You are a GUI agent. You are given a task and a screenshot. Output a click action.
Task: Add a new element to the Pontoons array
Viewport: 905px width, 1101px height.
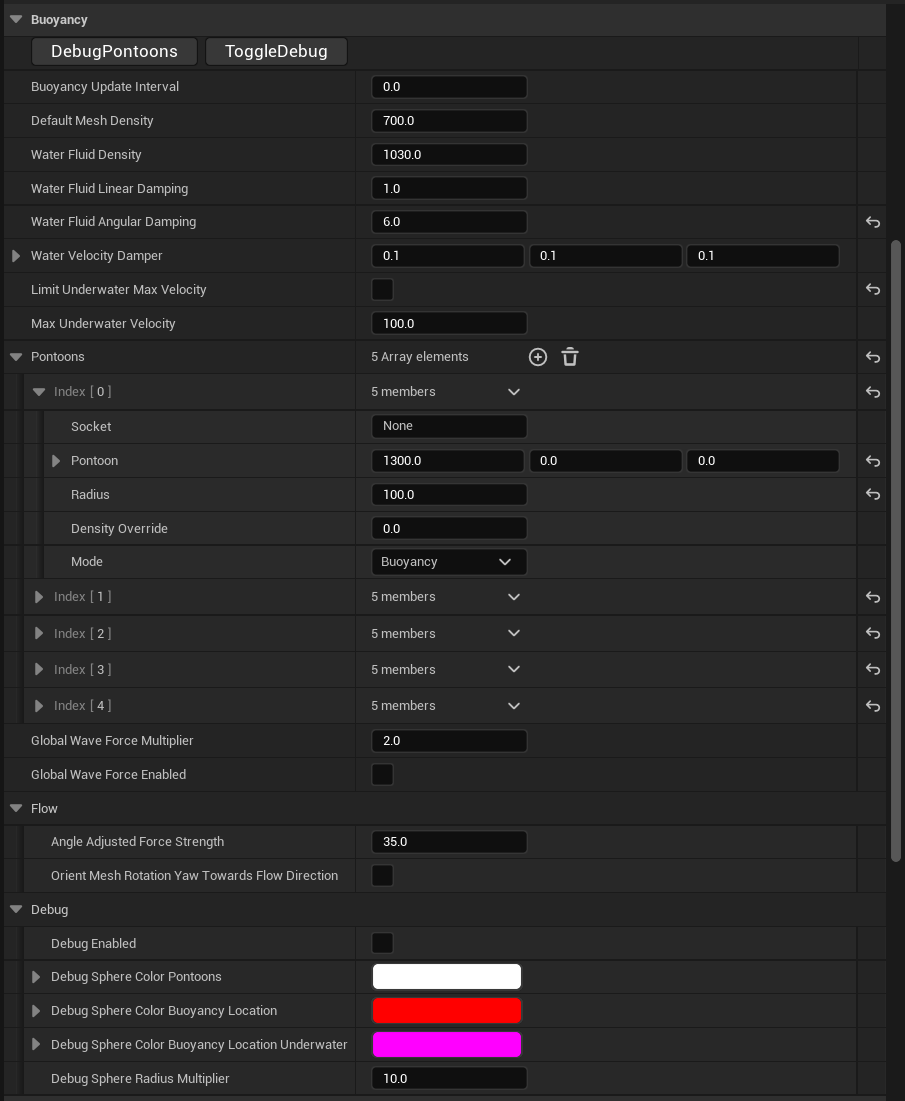coord(537,356)
